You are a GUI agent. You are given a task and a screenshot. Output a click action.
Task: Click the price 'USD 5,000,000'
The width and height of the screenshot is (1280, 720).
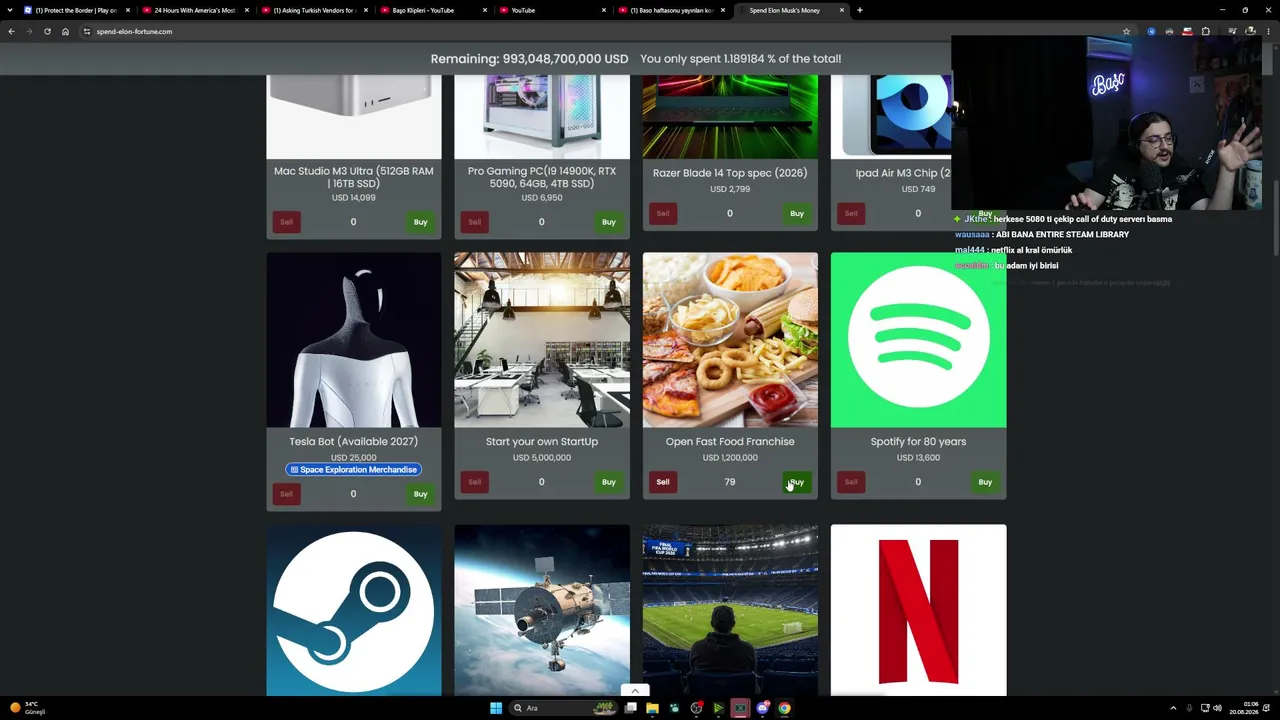click(x=542, y=458)
